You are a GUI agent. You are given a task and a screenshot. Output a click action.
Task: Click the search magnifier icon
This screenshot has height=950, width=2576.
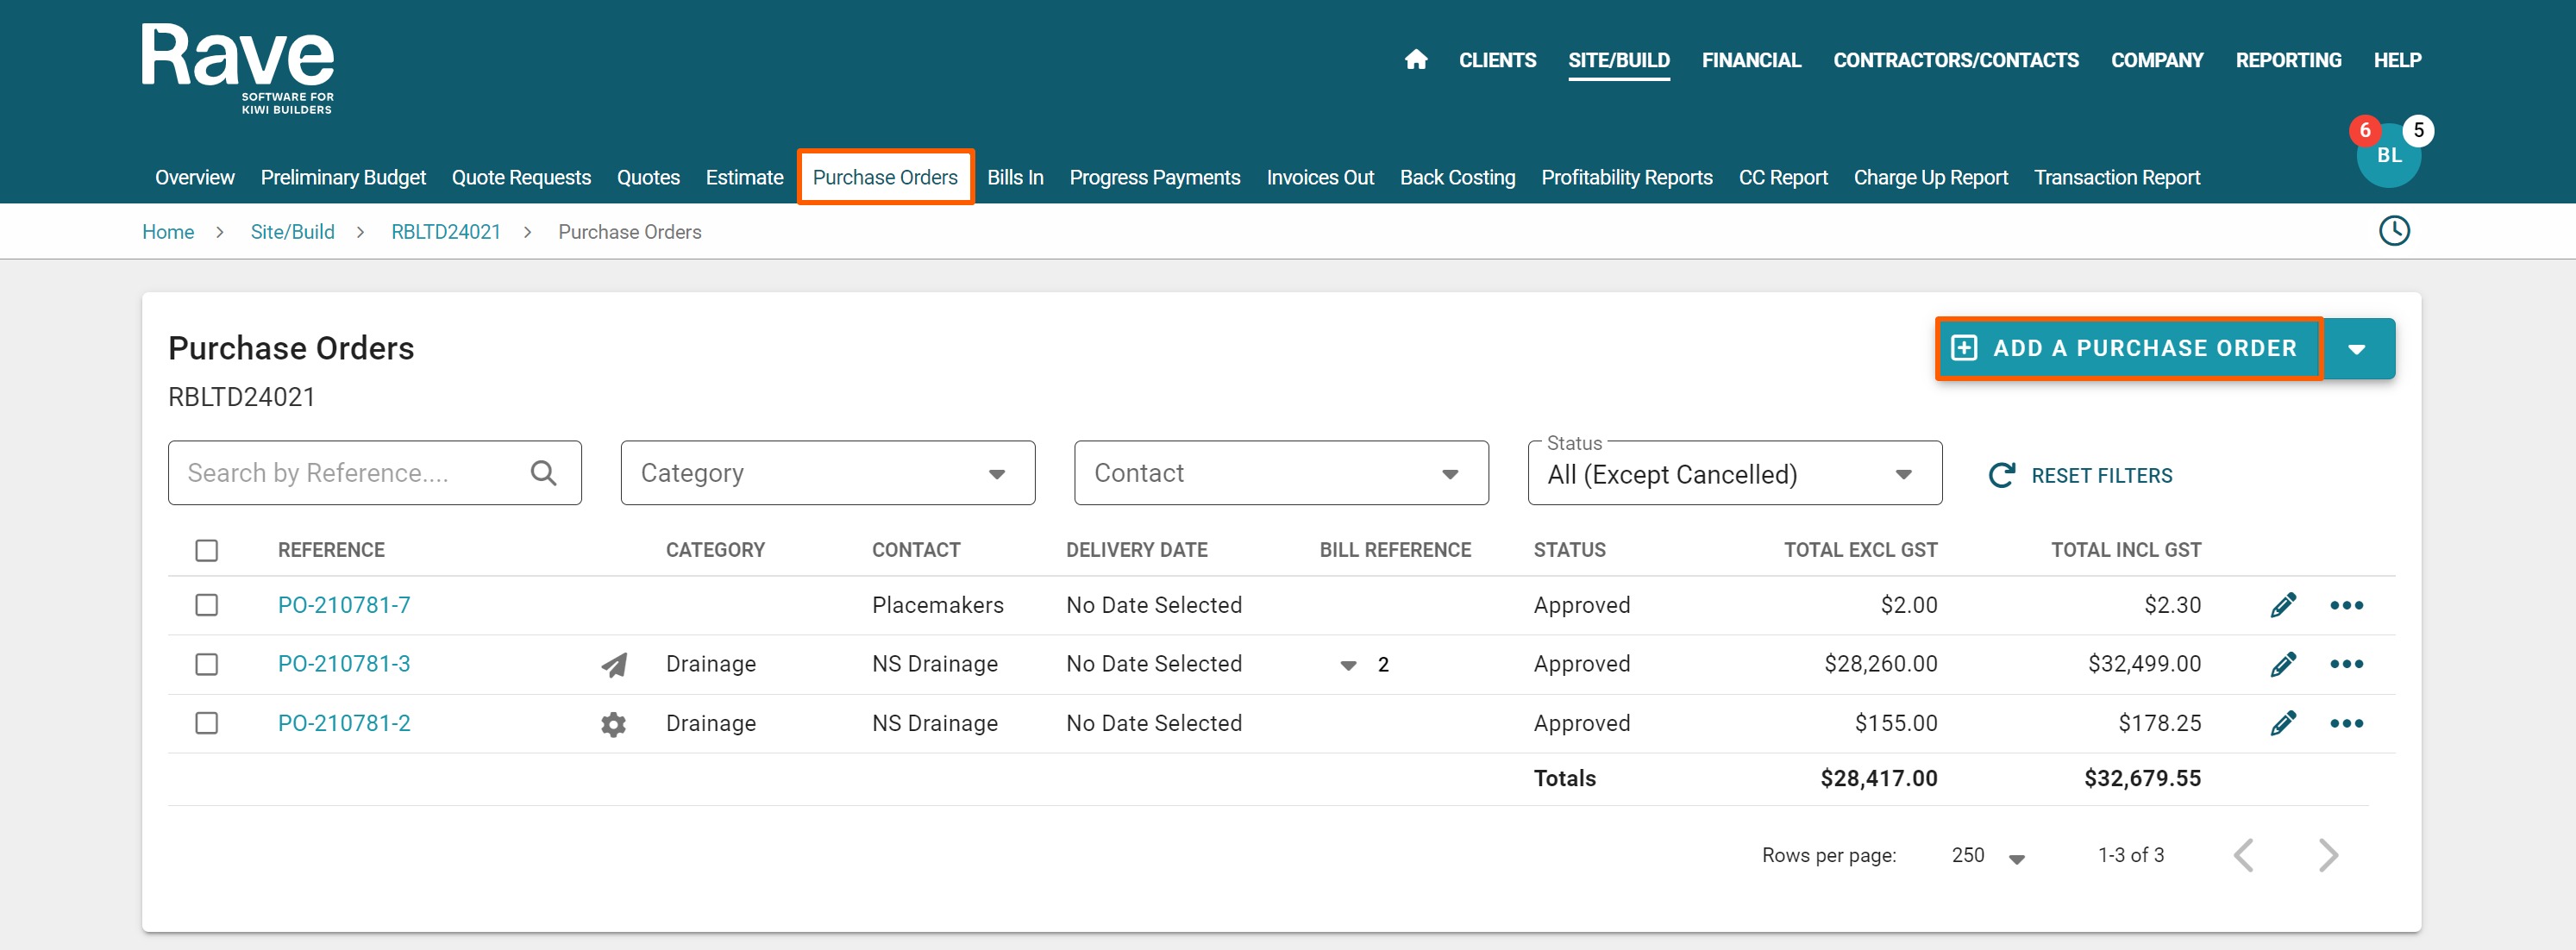(x=543, y=473)
